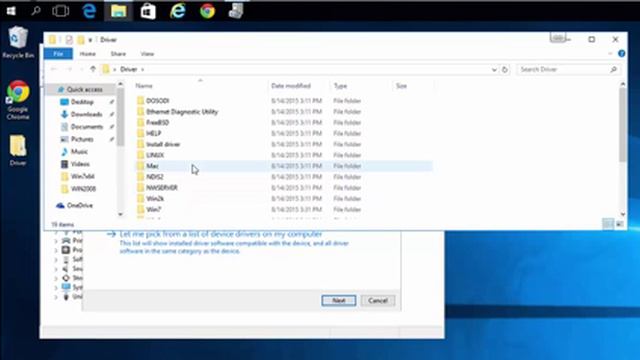The image size is (640, 360).
Task: Click the Up arrow in Explorer navigation
Action: point(93,69)
